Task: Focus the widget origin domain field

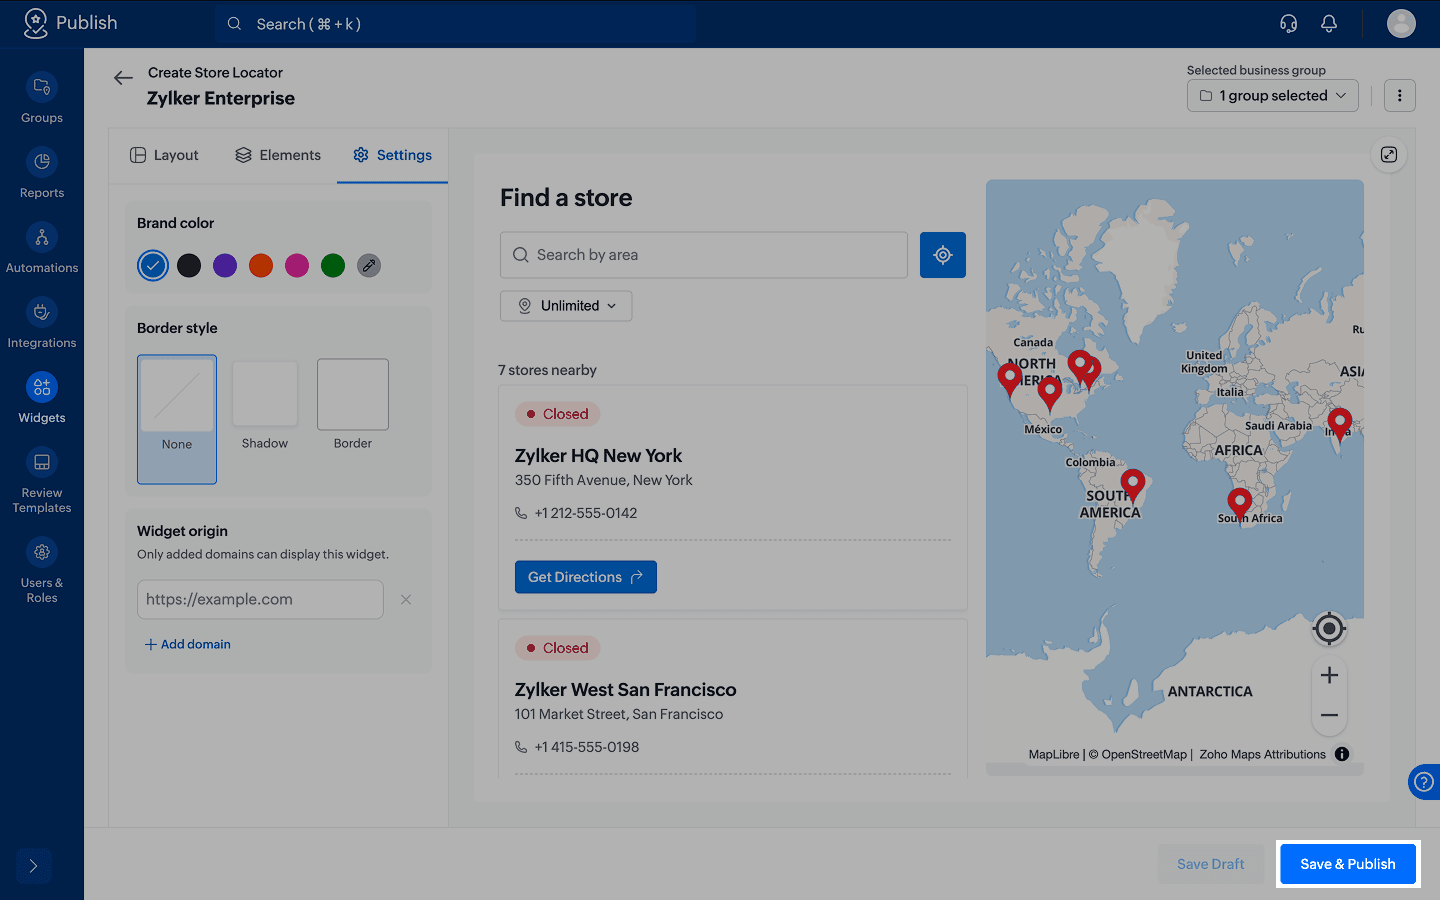Action: 260,600
